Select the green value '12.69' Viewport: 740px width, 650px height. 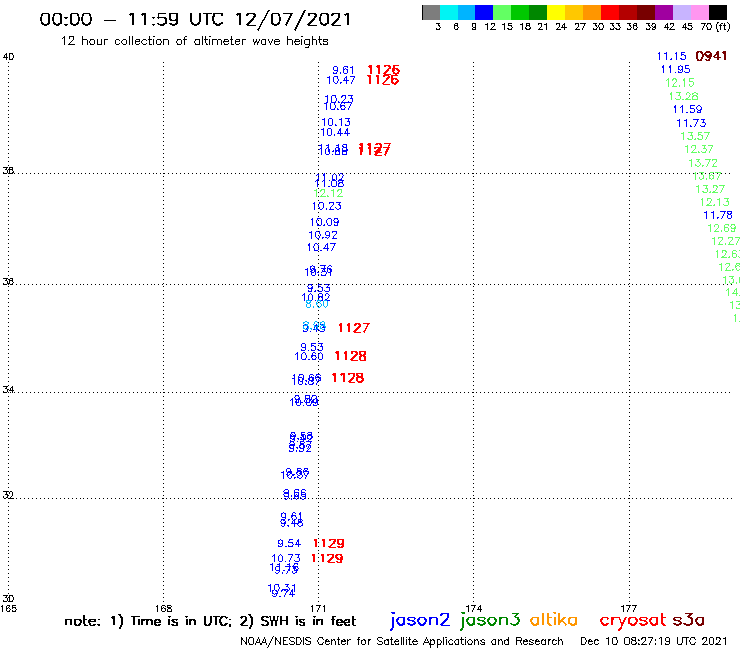click(722, 228)
